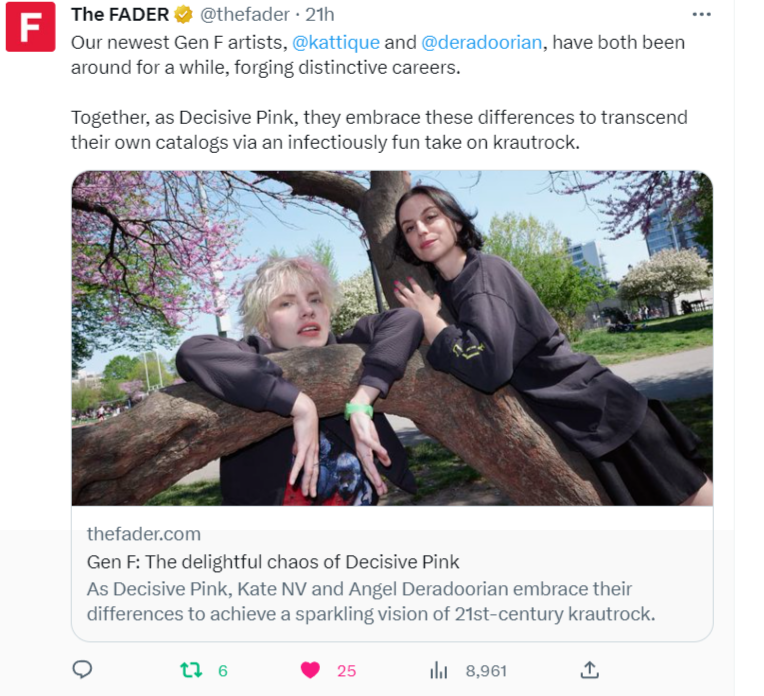The height and width of the screenshot is (696, 764).
Task: Open the 21h timestamp link
Action: (320, 15)
